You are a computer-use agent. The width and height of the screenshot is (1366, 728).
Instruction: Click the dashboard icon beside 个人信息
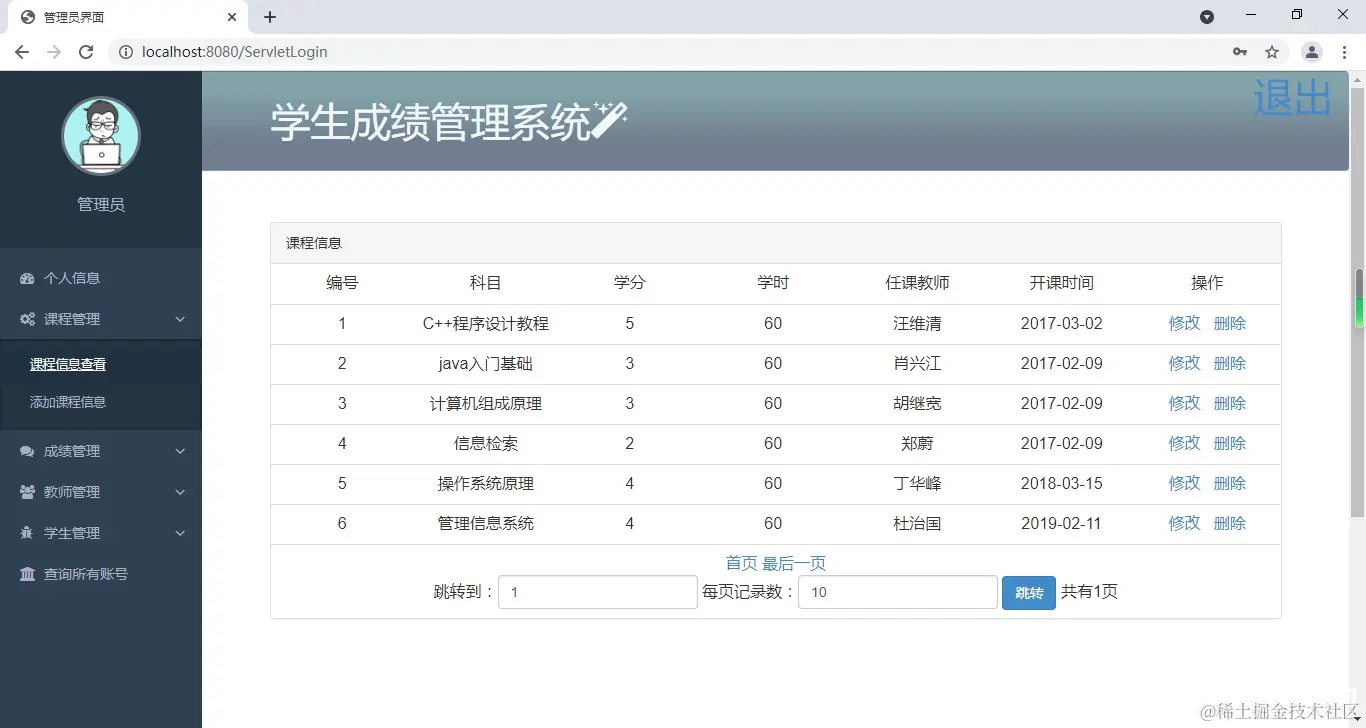click(27, 278)
